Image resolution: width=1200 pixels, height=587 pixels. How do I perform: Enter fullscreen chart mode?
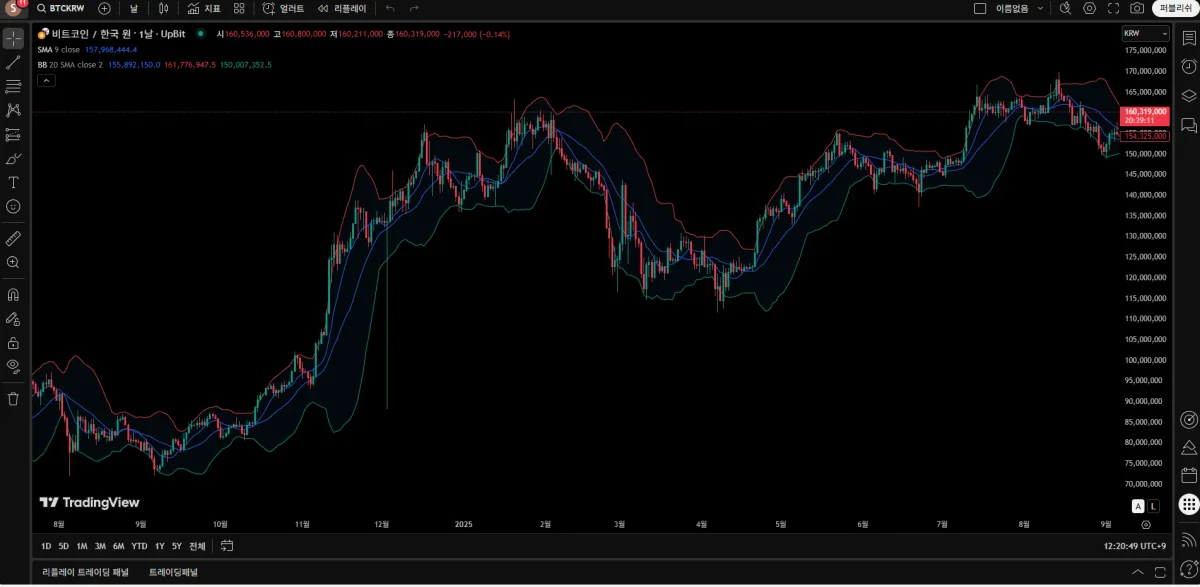click(1113, 8)
